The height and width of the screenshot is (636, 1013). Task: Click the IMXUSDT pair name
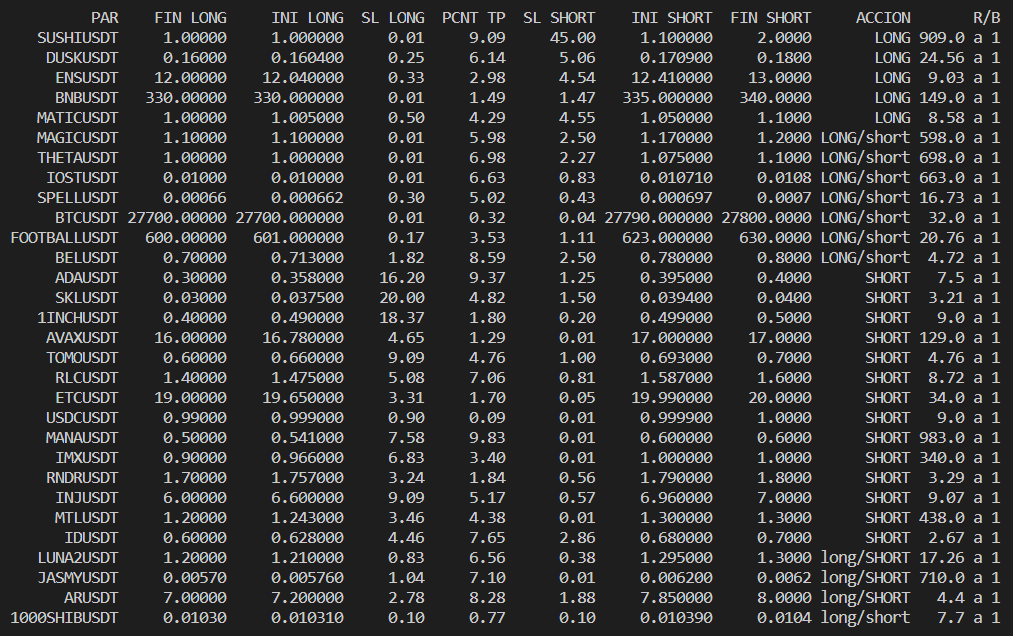coord(87,458)
